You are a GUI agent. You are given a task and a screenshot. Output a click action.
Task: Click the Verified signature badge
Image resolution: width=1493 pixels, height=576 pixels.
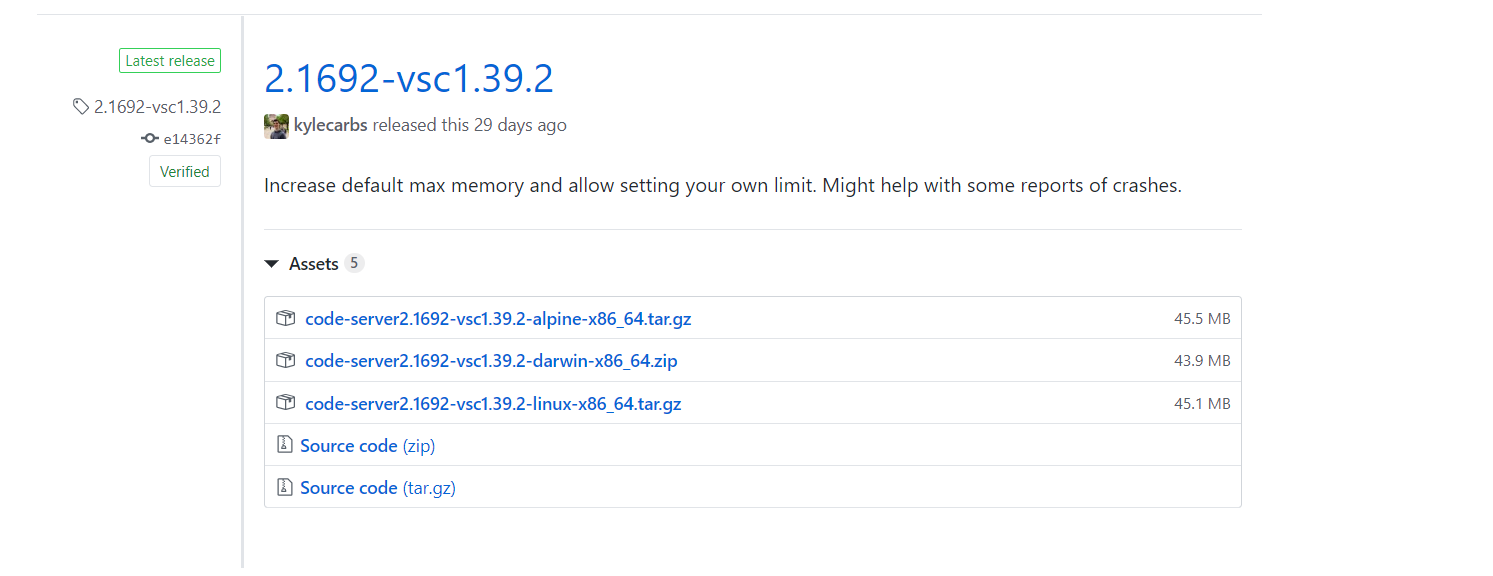pyautogui.click(x=185, y=171)
